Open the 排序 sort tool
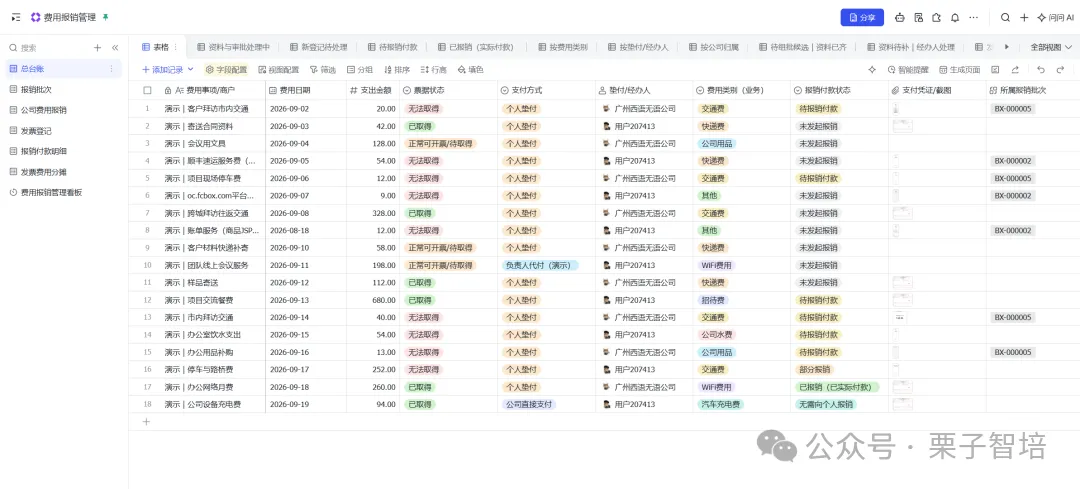1080x489 pixels. point(397,70)
